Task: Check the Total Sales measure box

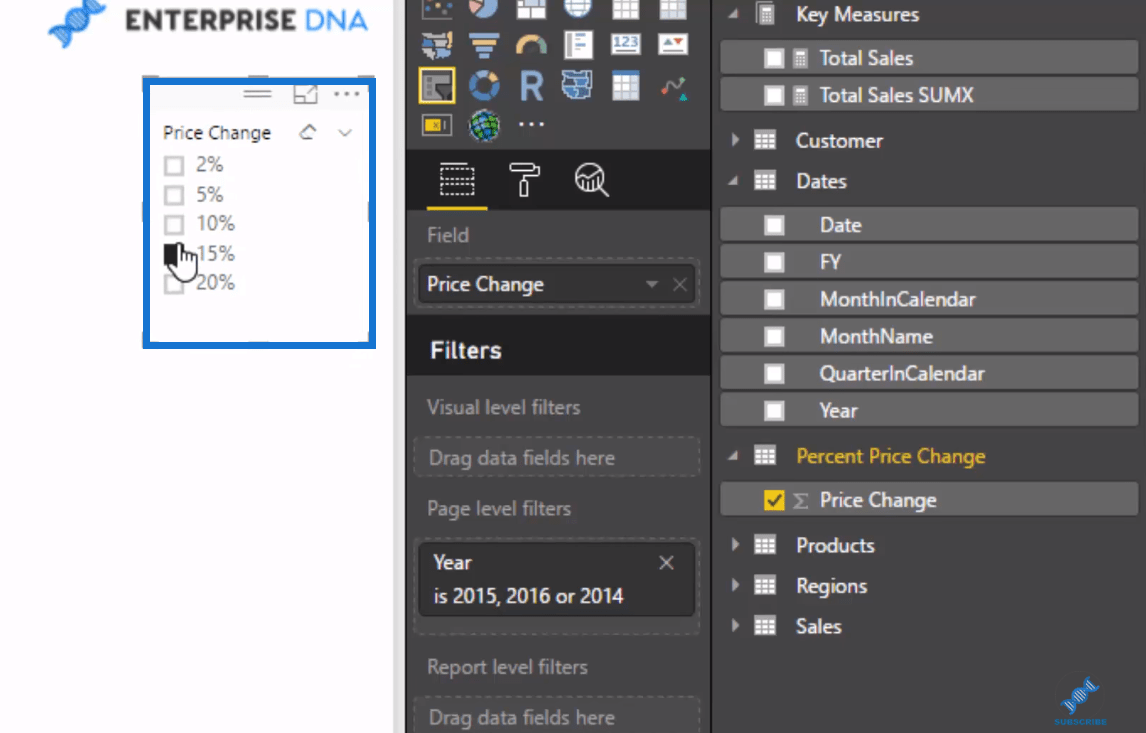Action: tap(774, 58)
